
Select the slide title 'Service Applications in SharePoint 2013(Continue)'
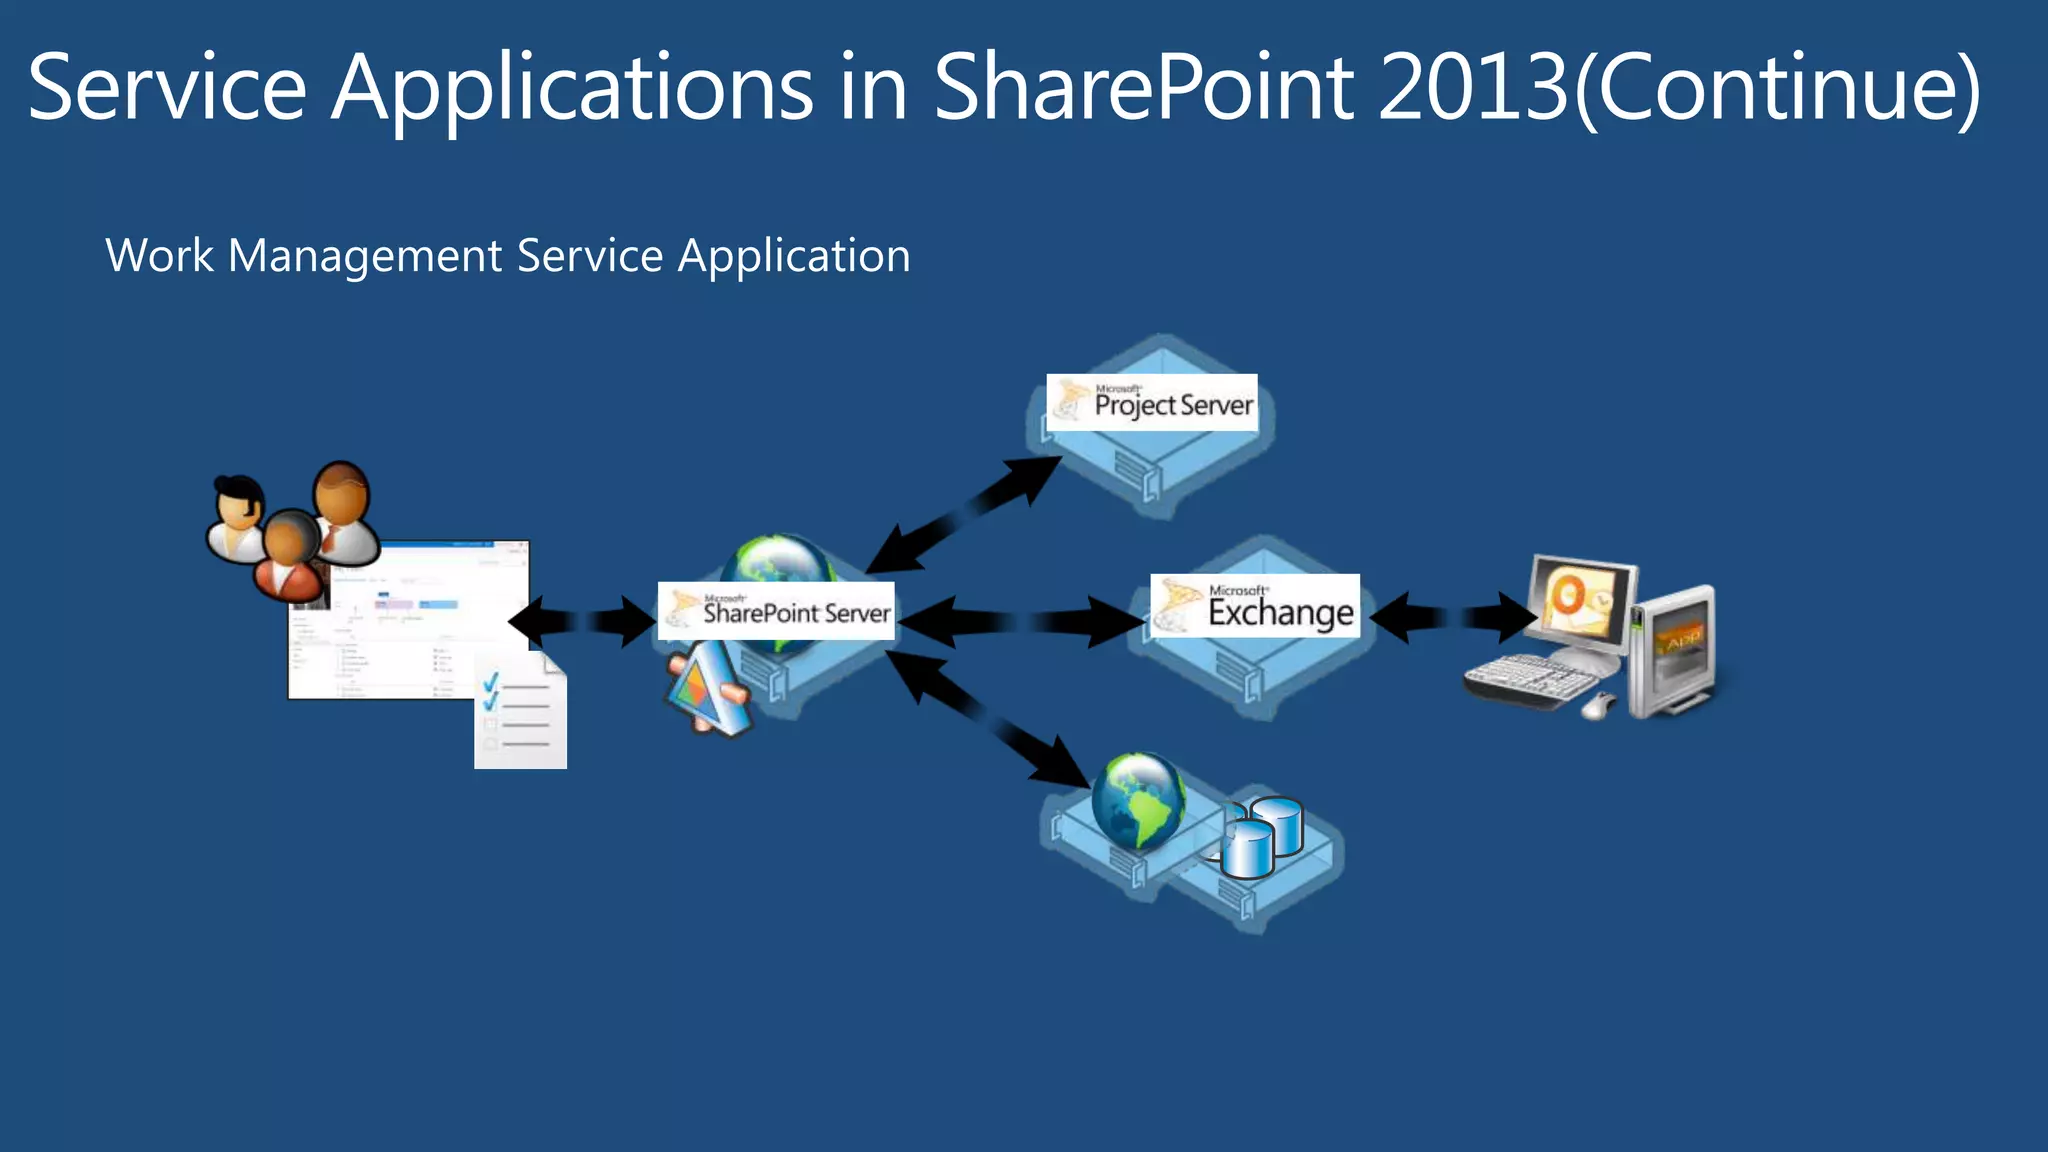click(x=1004, y=88)
